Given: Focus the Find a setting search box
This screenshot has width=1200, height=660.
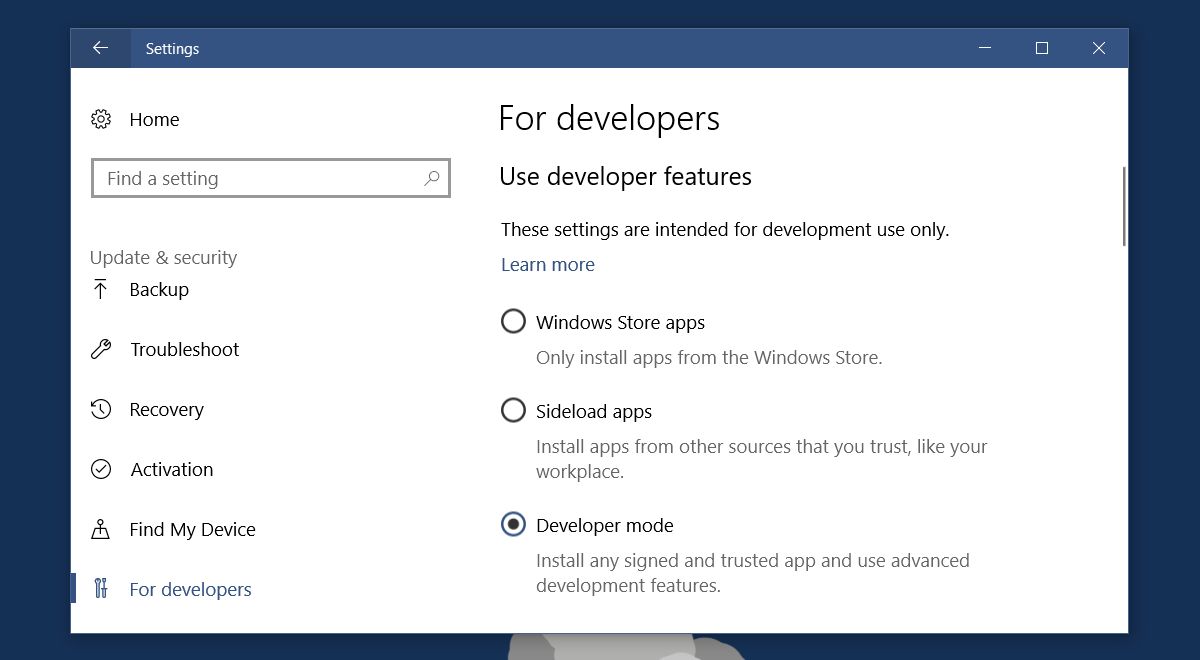Looking at the screenshot, I should (270, 178).
